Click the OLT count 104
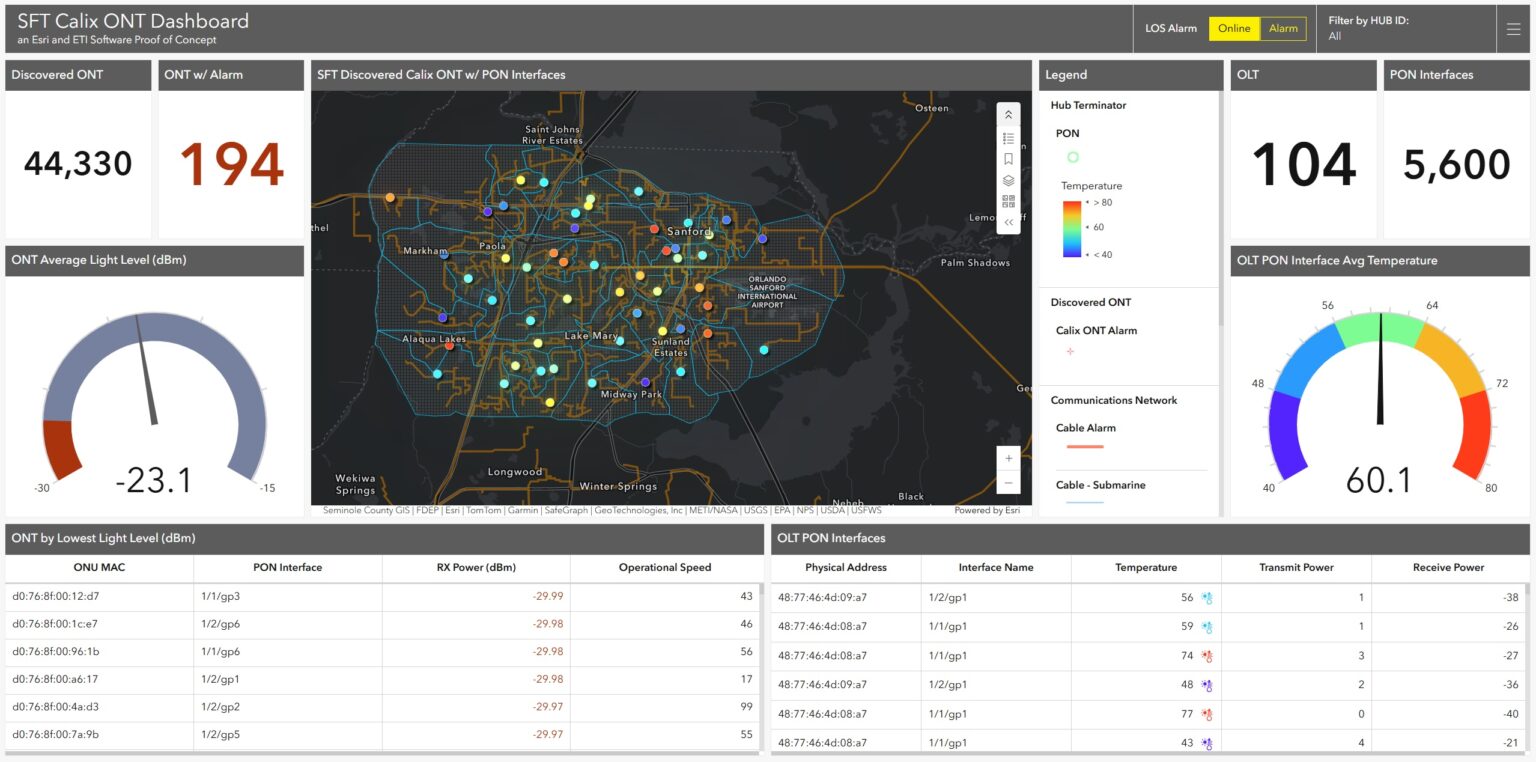1536x762 pixels. pos(1304,164)
